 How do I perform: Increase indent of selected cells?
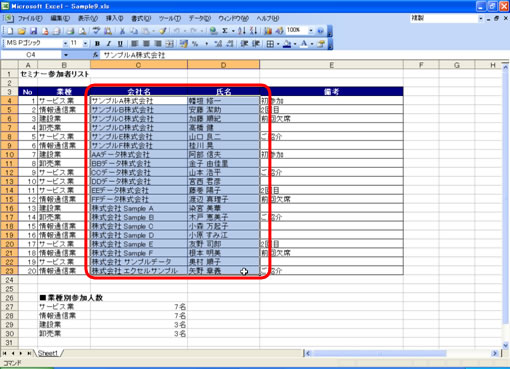pyautogui.click(x=256, y=44)
